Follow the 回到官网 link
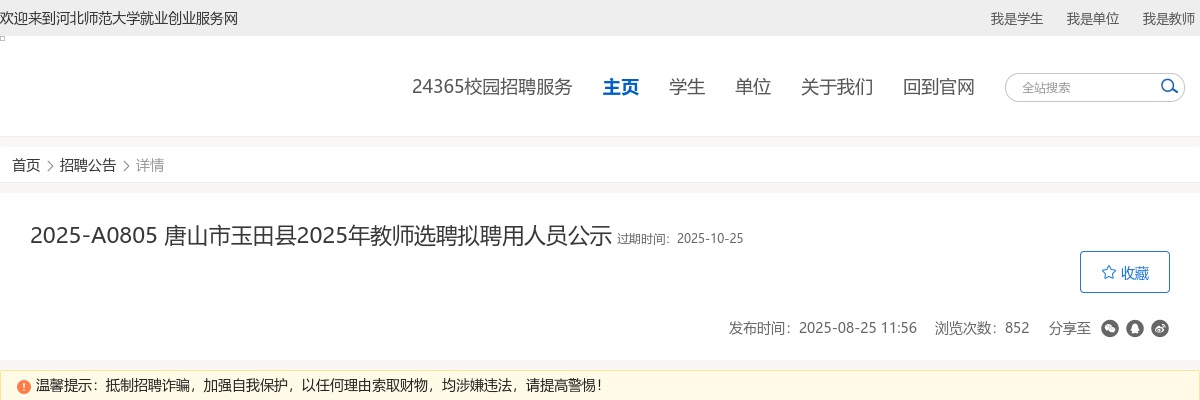1200x400 pixels. pyautogui.click(x=939, y=87)
